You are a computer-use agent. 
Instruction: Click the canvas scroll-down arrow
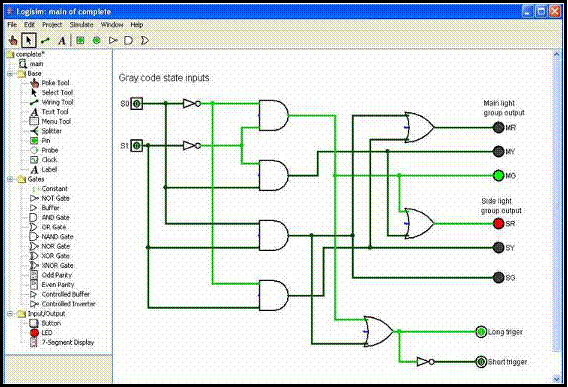tap(556, 379)
